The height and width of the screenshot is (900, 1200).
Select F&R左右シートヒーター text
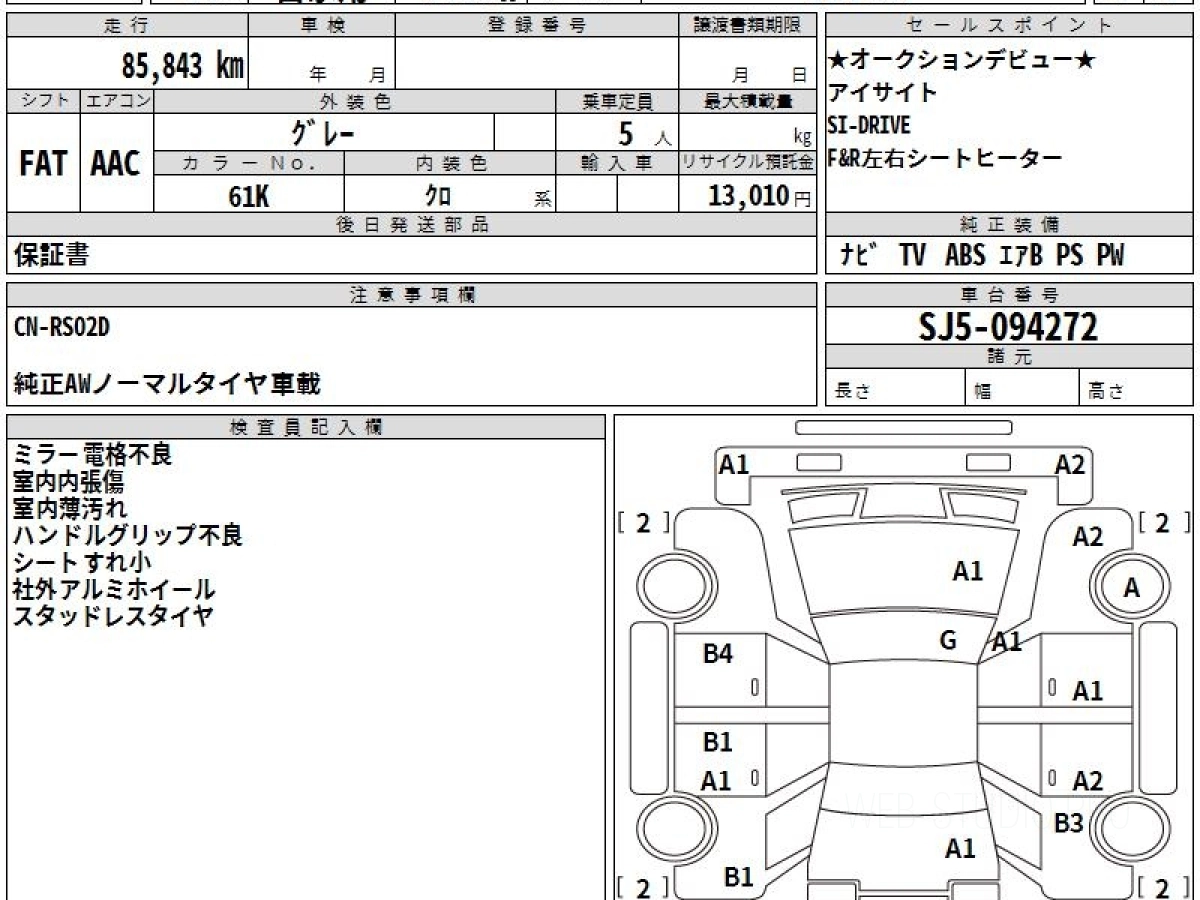[x=945, y=158]
